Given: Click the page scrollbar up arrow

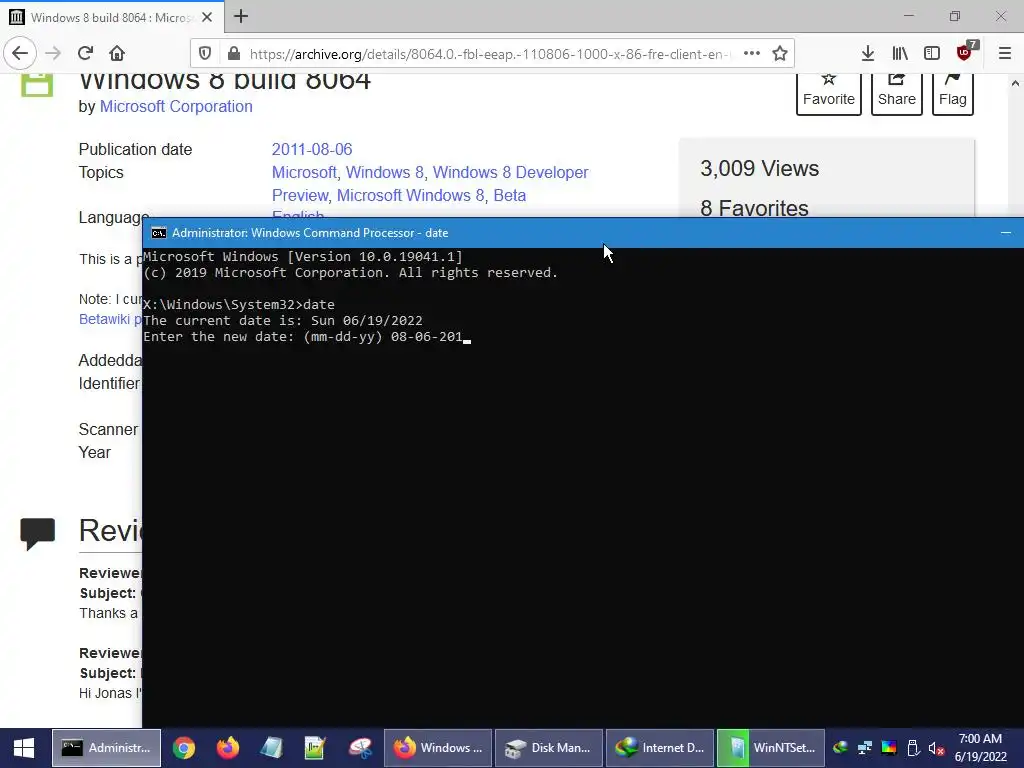Looking at the screenshot, I should 1015,84.
